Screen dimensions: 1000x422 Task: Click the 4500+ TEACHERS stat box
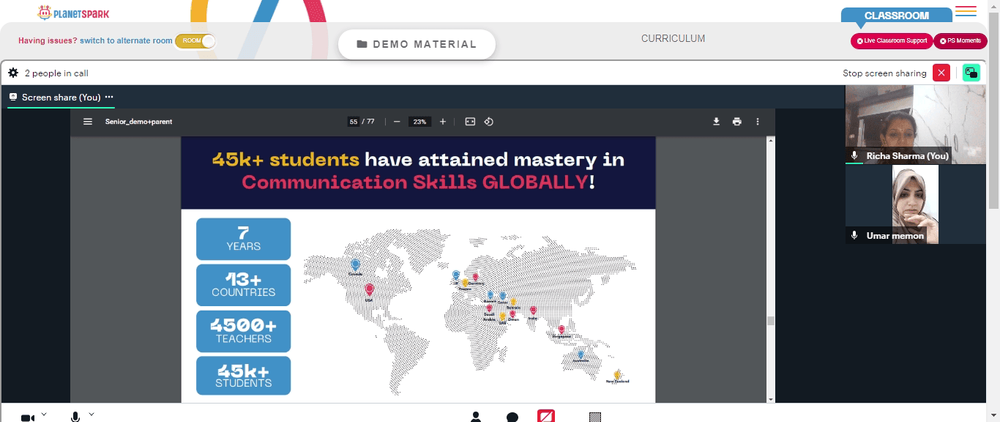pyautogui.click(x=243, y=331)
